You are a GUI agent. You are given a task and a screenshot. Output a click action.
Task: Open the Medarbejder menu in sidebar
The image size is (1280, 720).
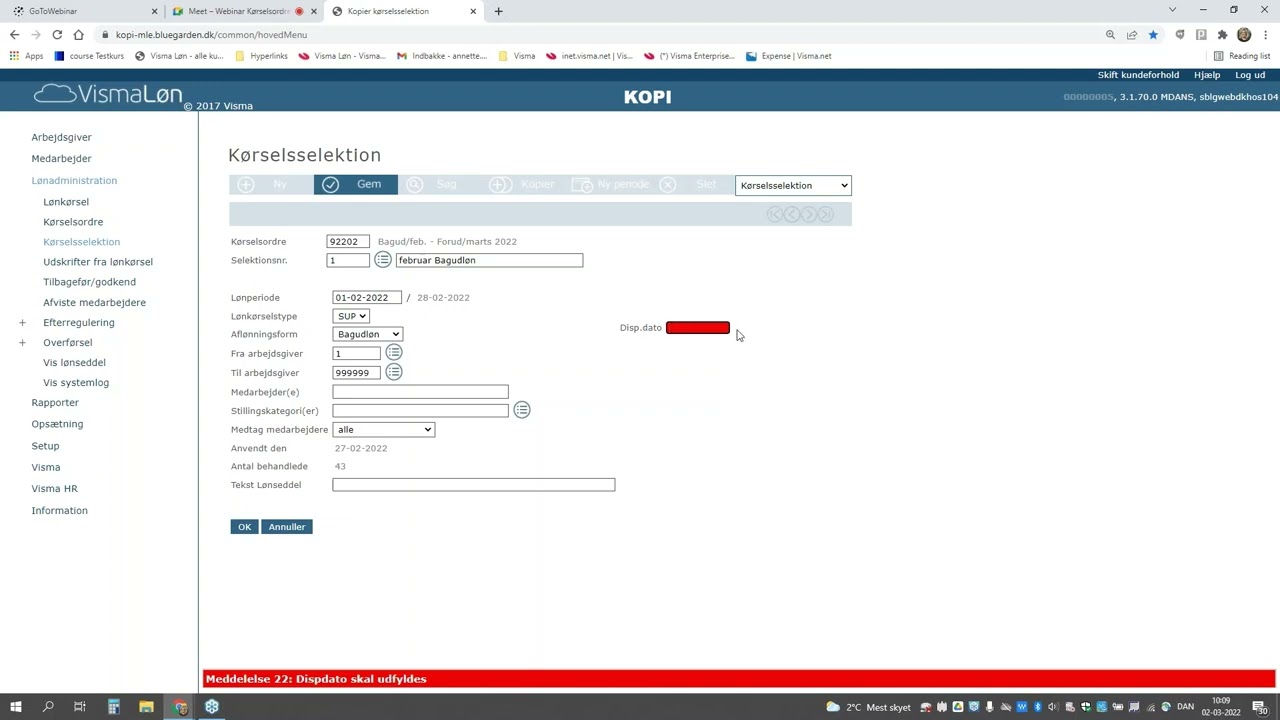[x=61, y=158]
